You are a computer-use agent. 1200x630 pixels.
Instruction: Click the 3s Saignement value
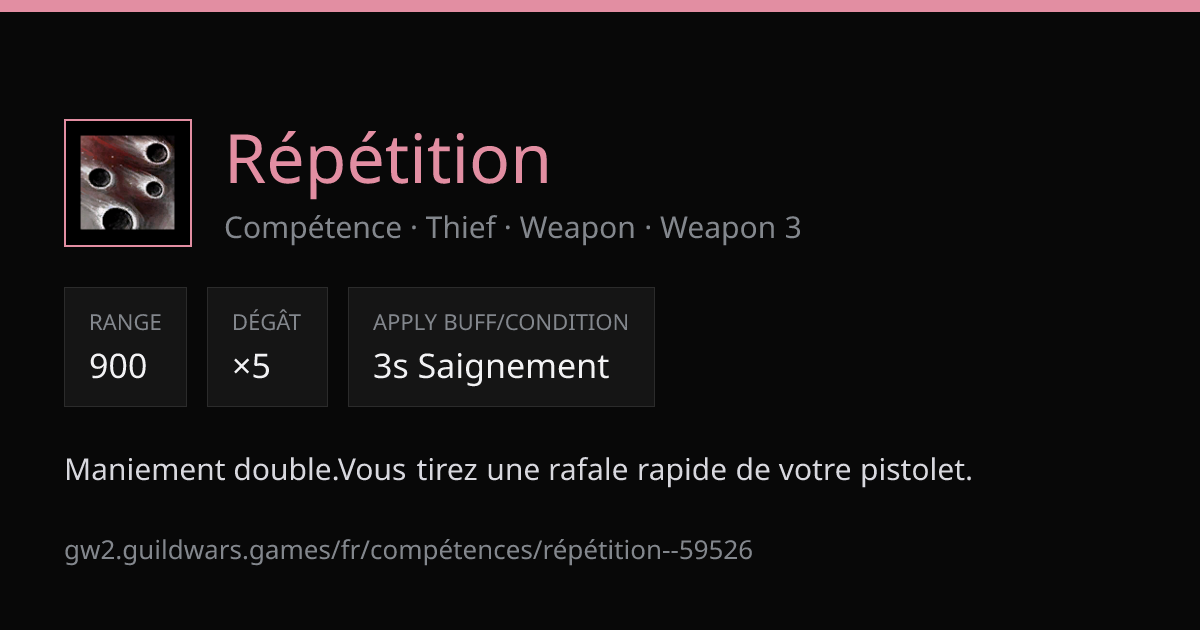tap(491, 367)
